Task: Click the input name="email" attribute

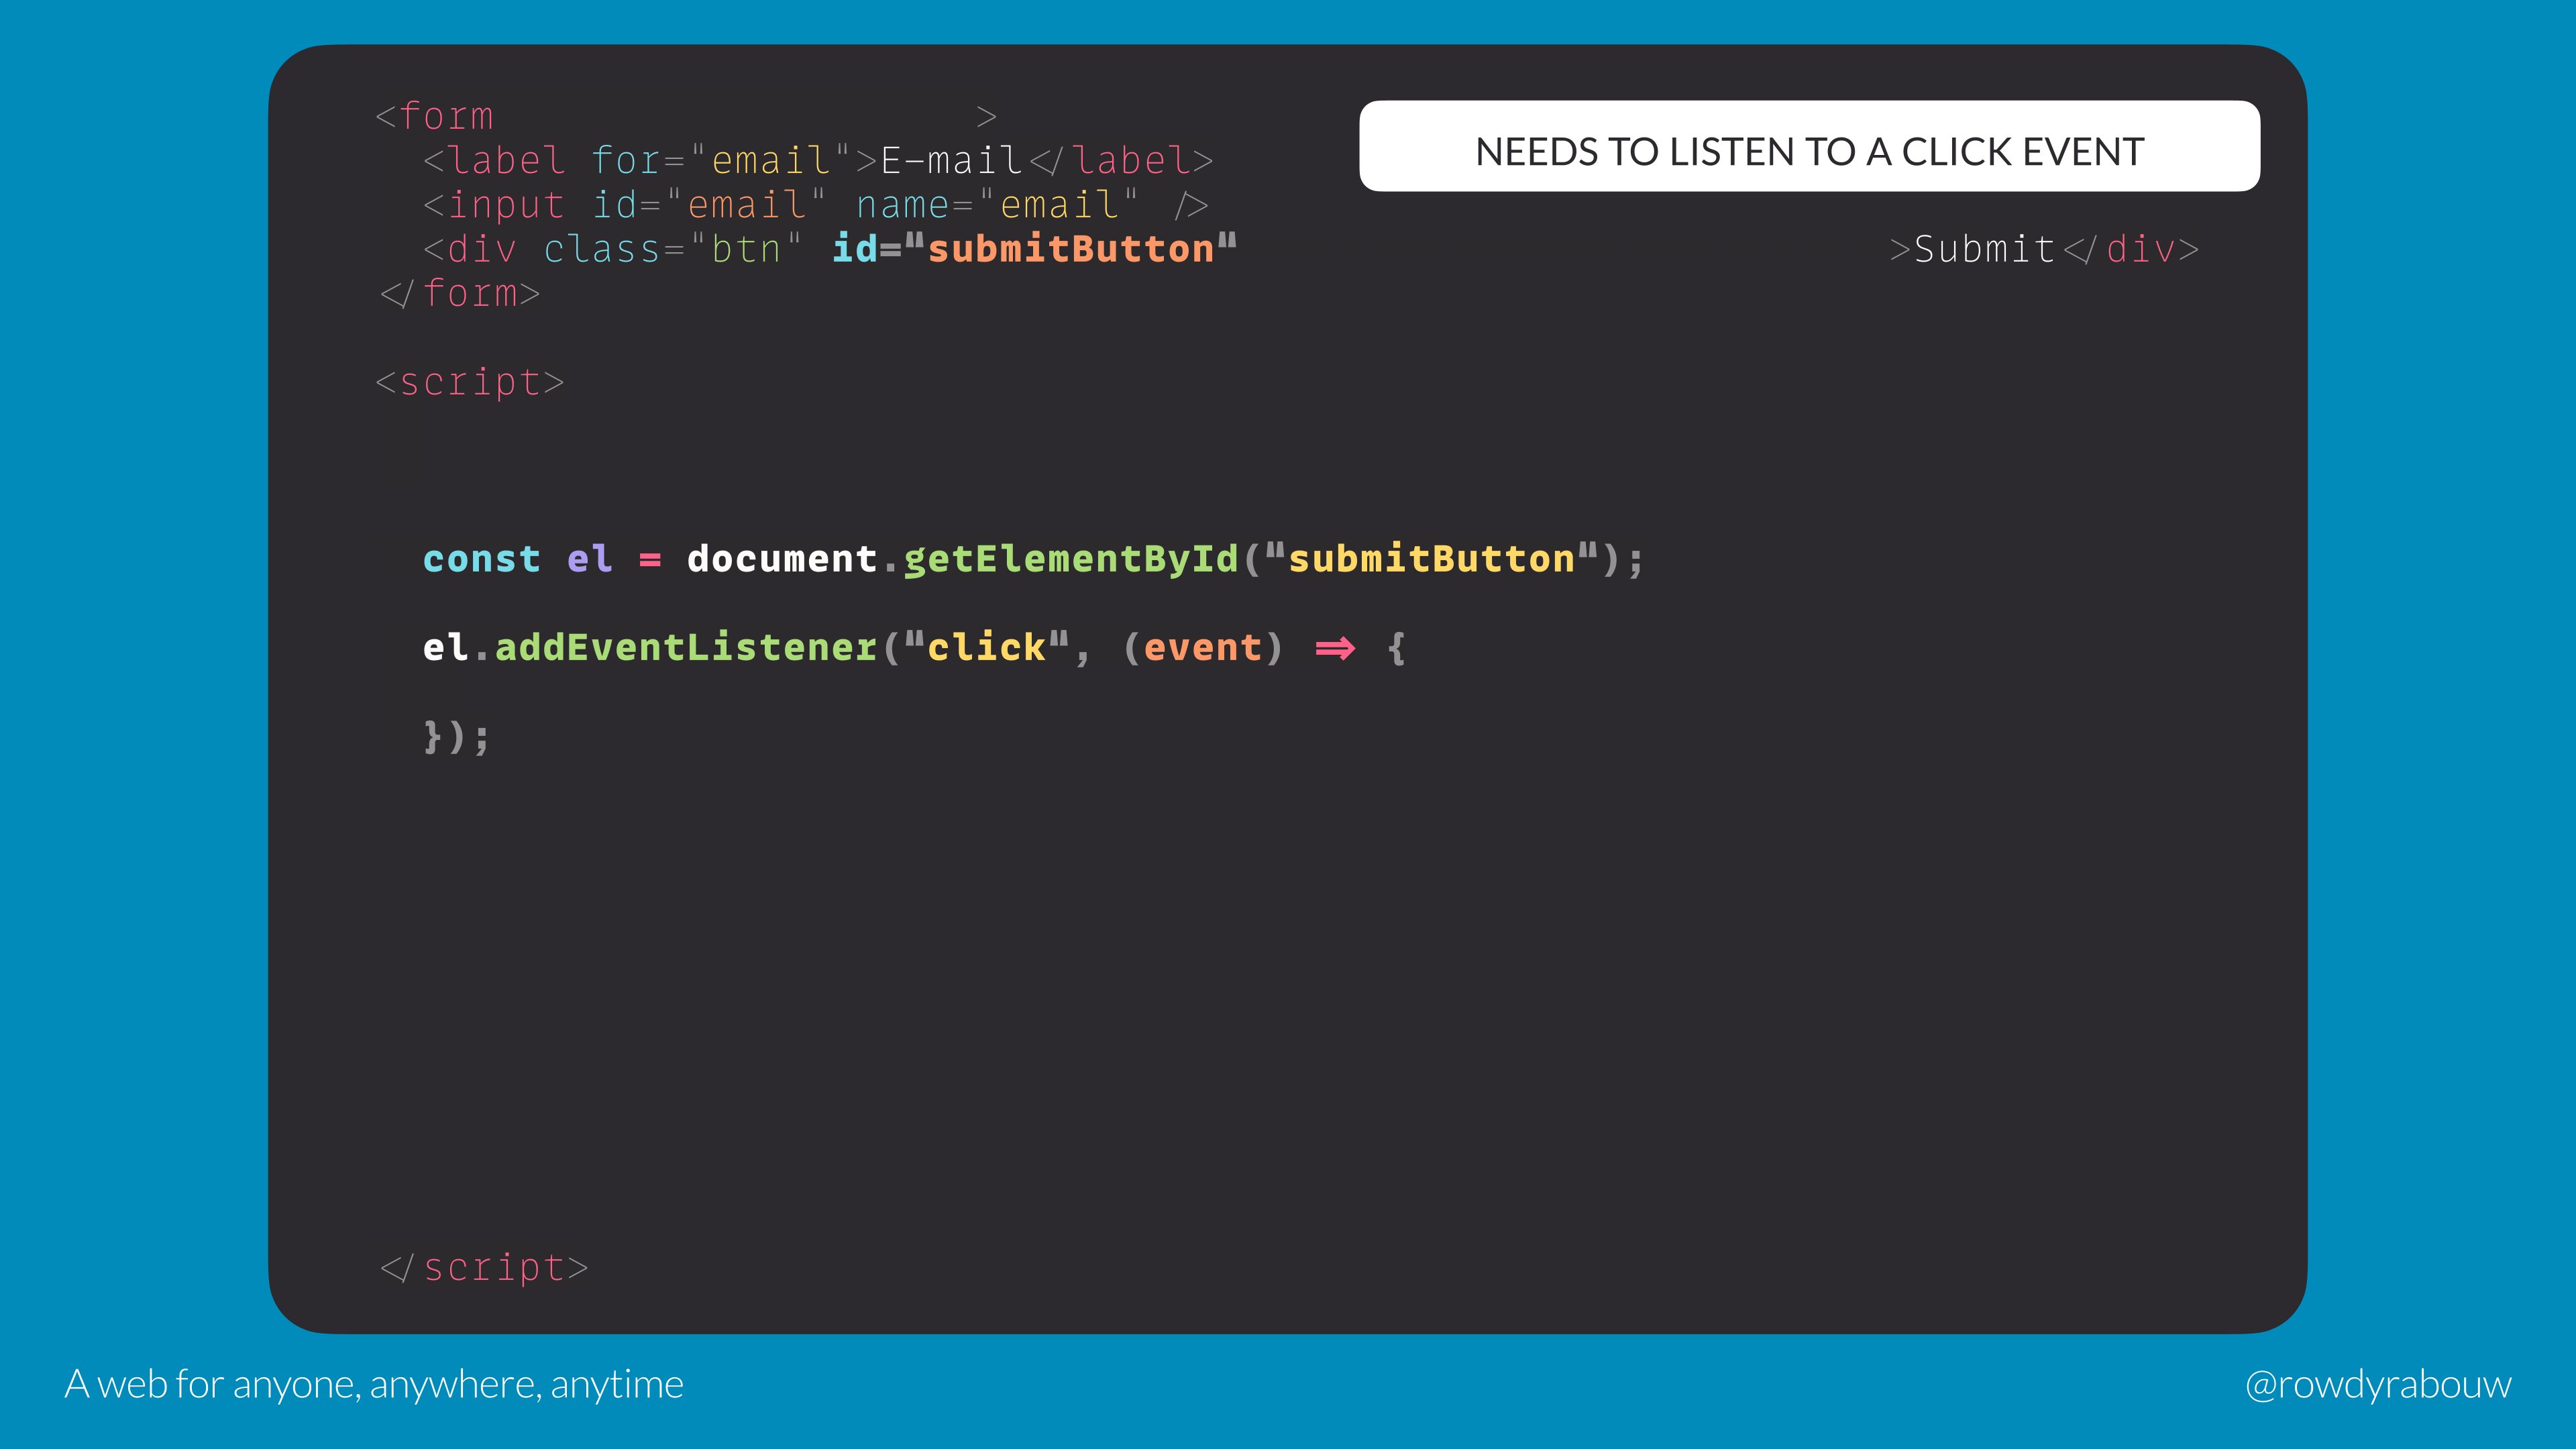Action: (996, 205)
